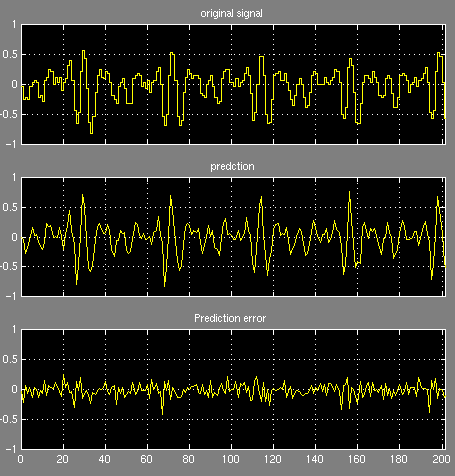Click the 0.5 y-tick of predction plot
The width and height of the screenshot is (455, 476).
10,207
